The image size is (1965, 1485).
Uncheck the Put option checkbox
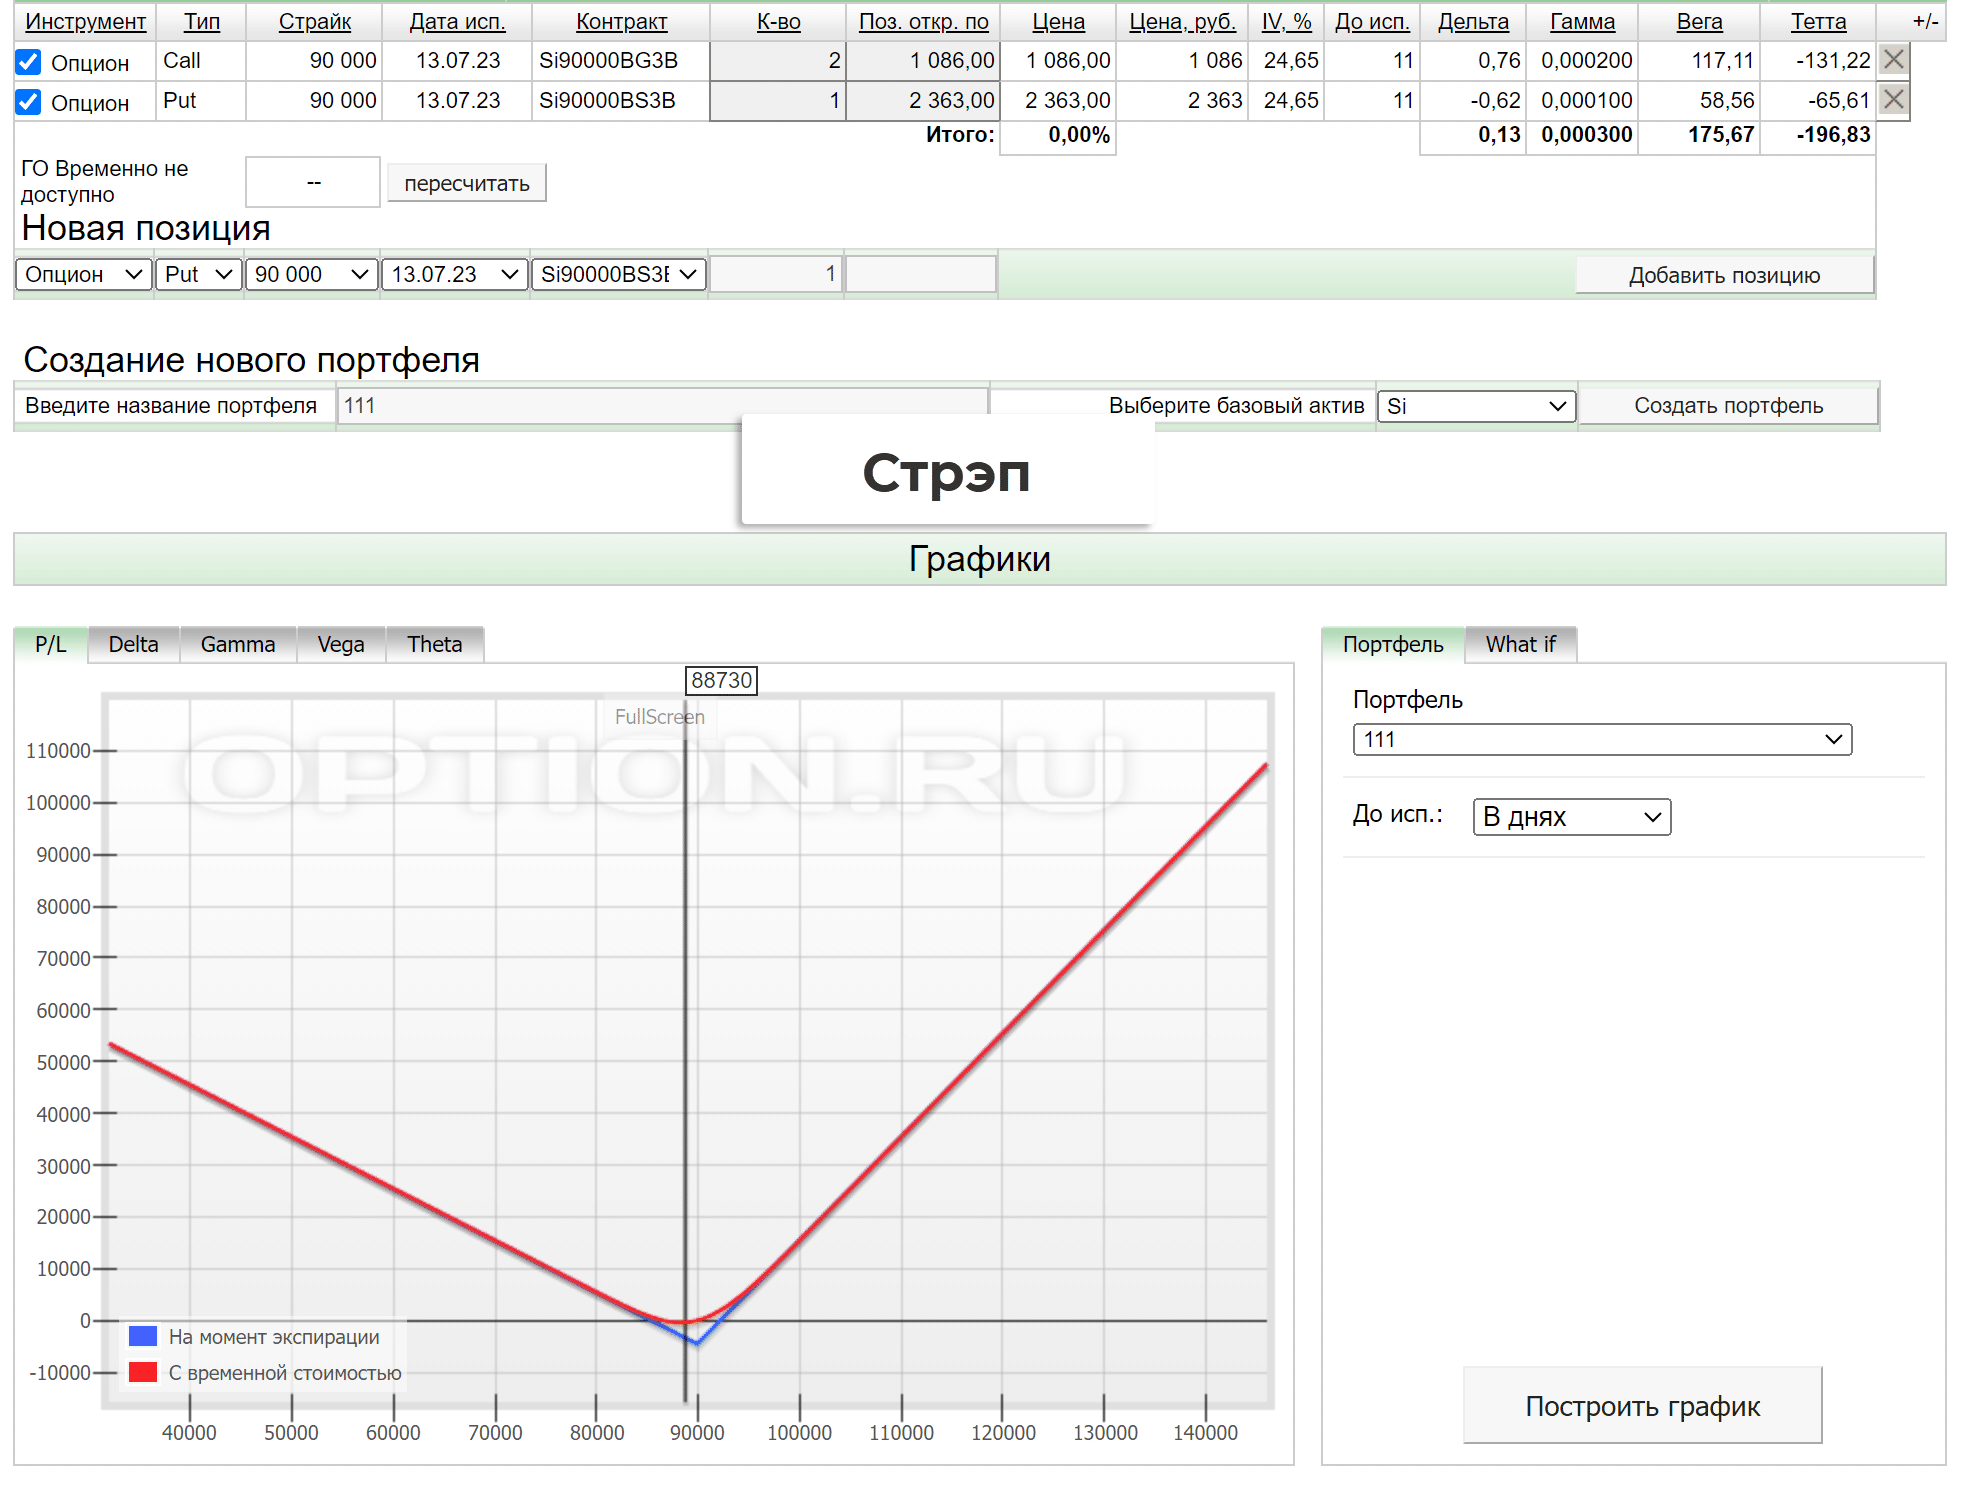[29, 103]
